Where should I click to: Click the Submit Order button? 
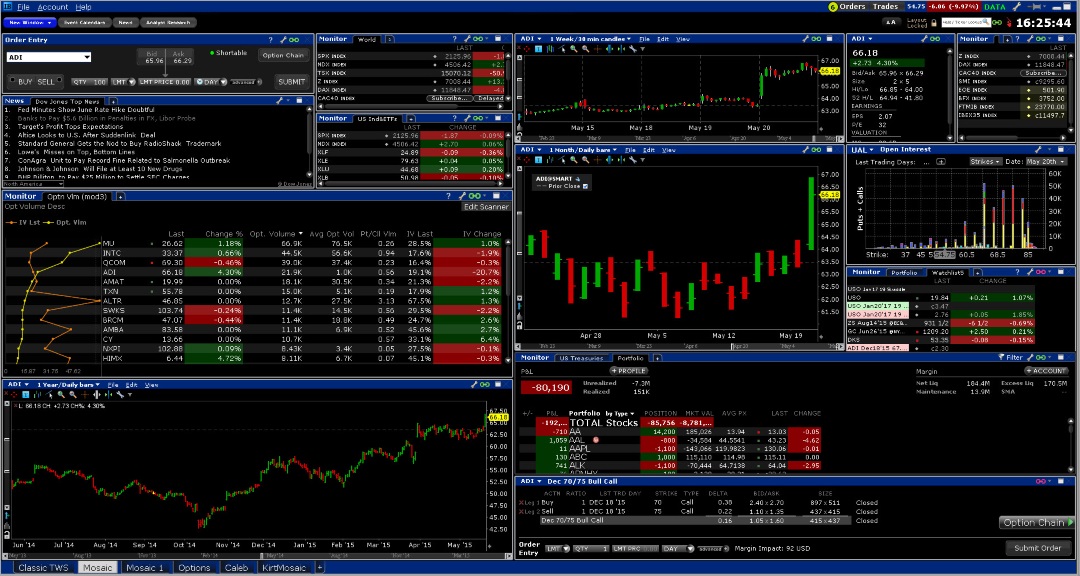point(1037,548)
